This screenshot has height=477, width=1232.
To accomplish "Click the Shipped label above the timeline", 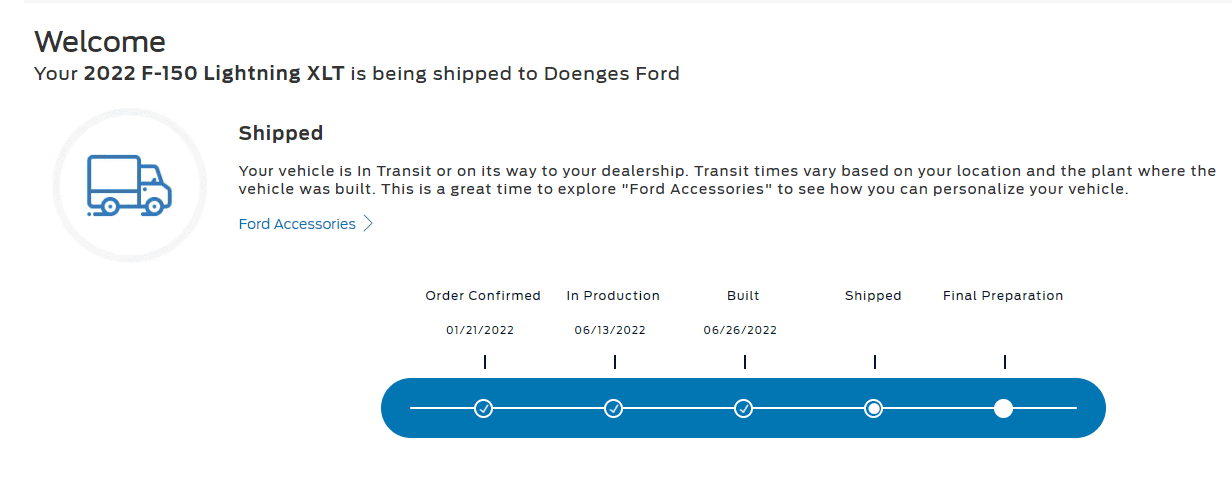I will (x=873, y=296).
